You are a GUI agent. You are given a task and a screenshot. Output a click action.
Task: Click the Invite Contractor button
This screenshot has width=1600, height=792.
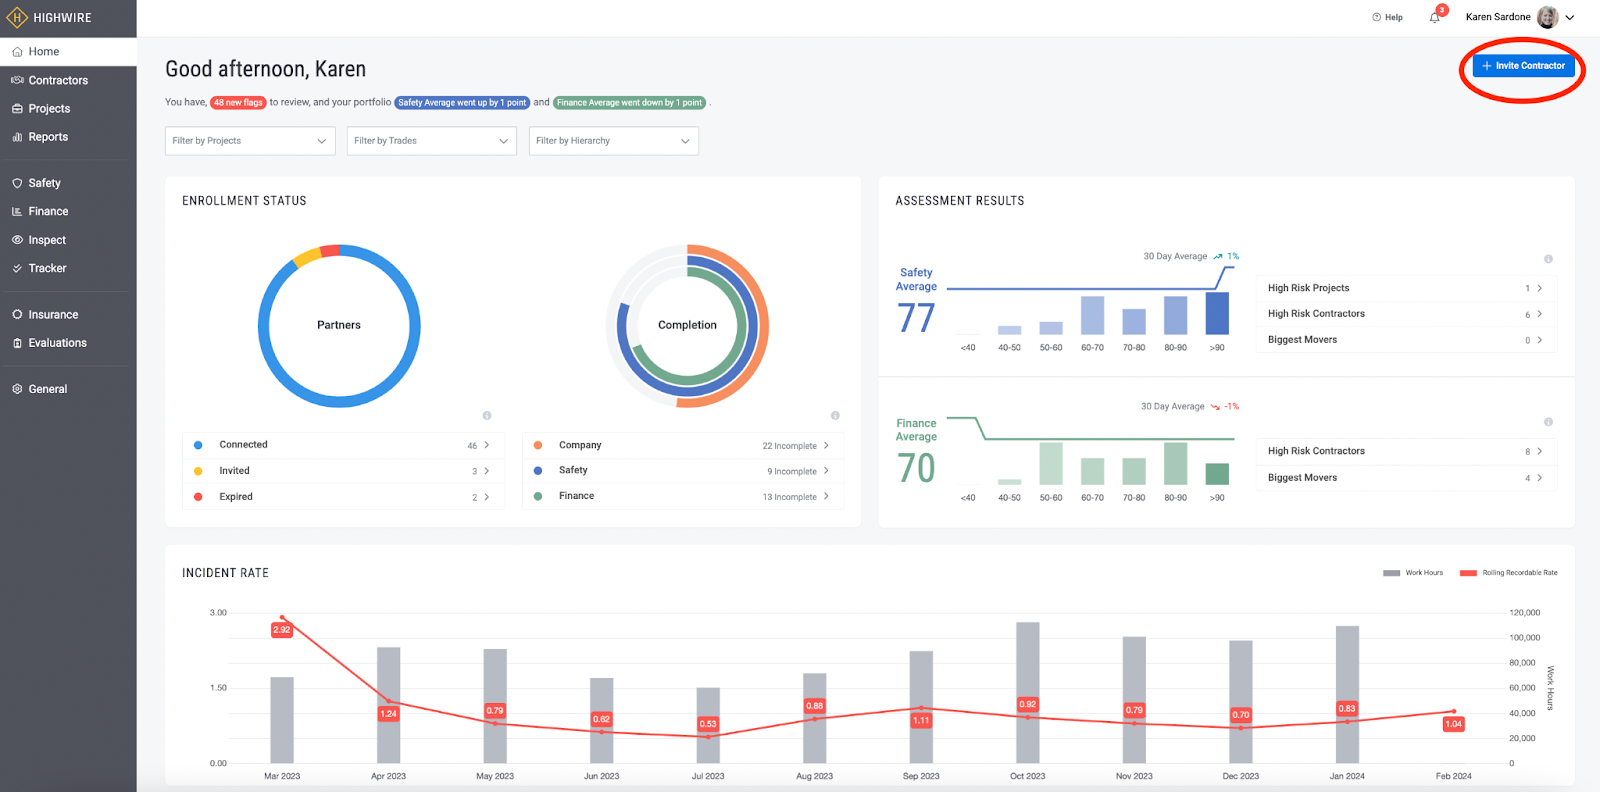(1523, 66)
